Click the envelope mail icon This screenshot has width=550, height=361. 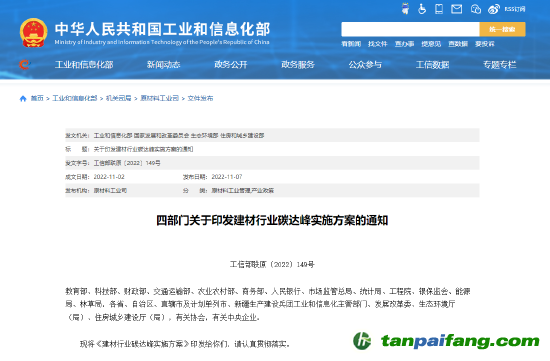(456, 9)
